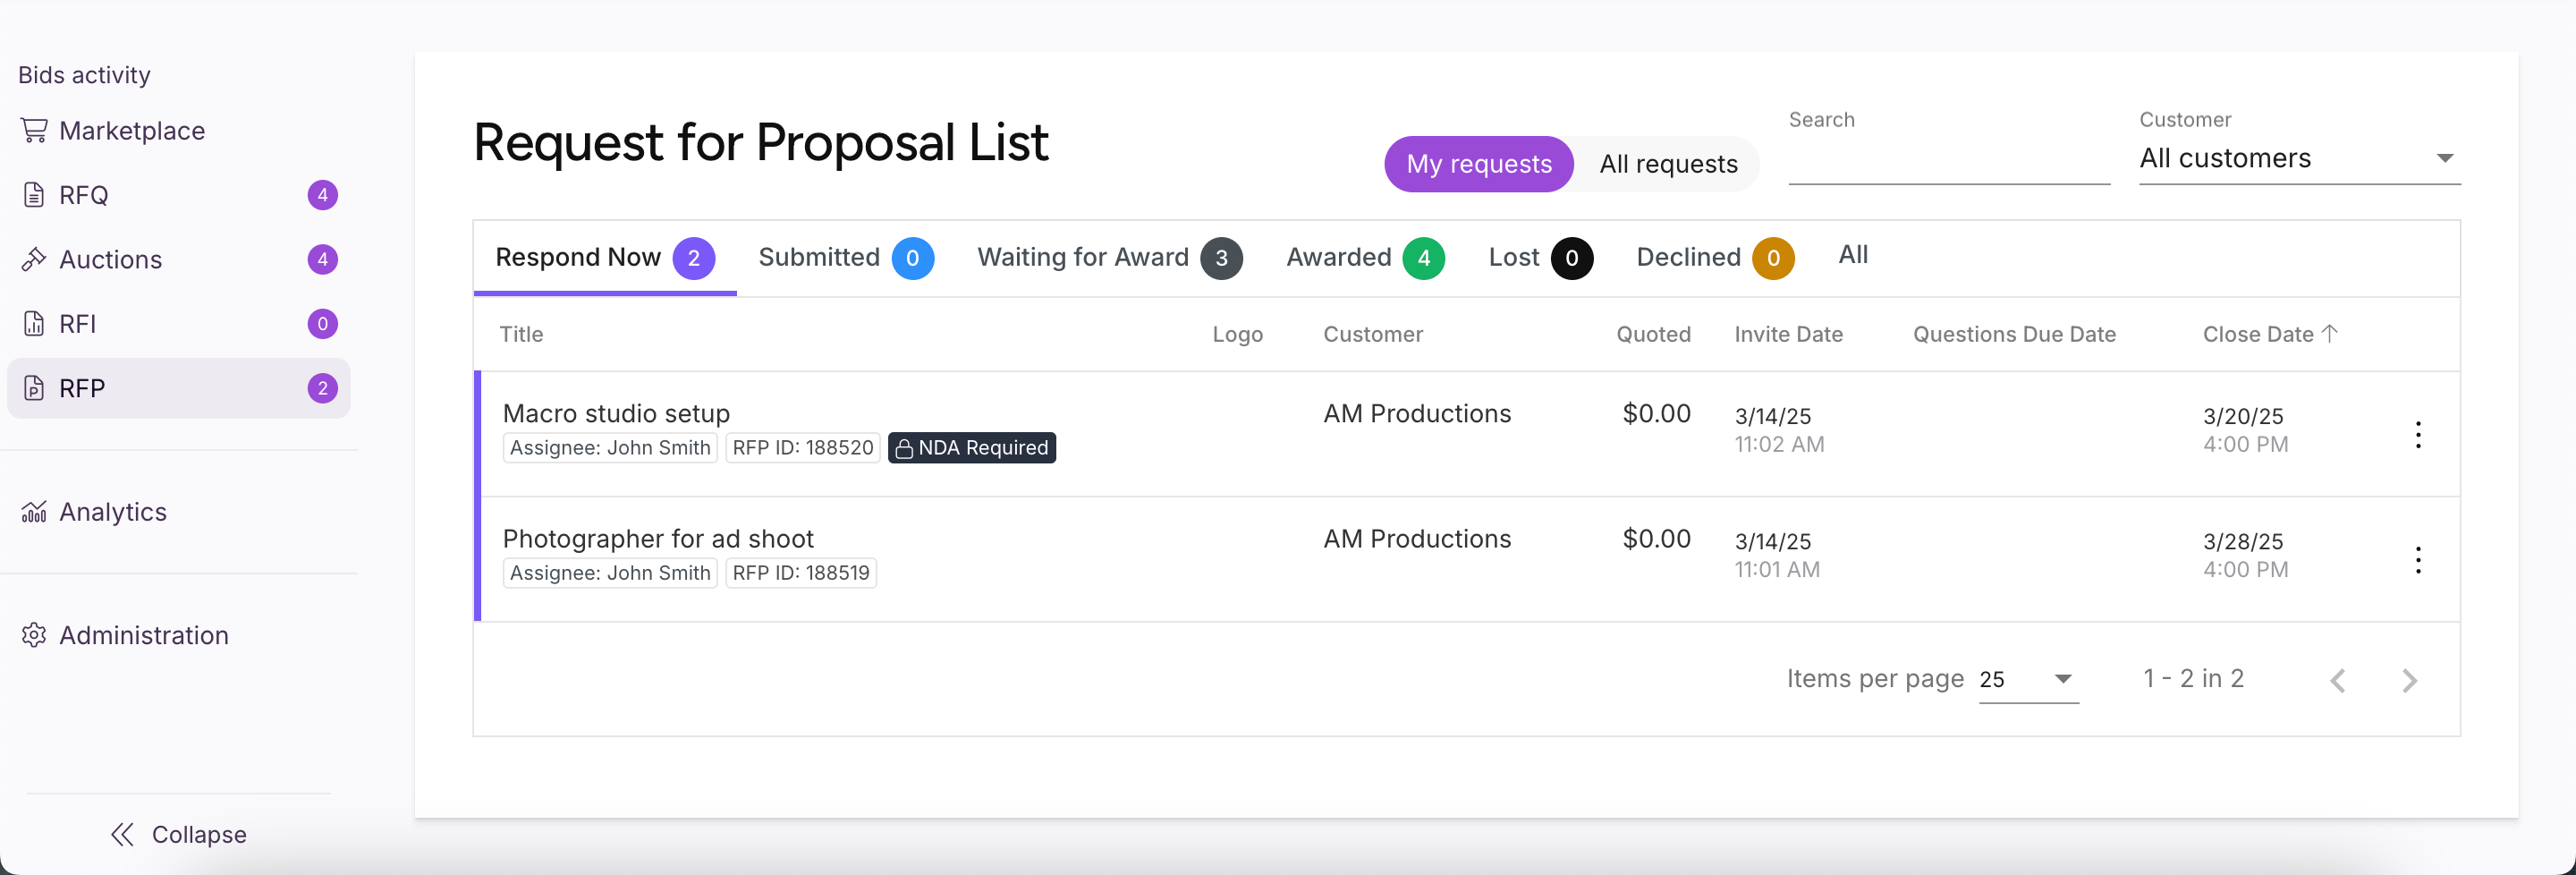Screen dimensions: 2576x875
Task: Click Collapse sidebar label
Action: [x=199, y=835]
